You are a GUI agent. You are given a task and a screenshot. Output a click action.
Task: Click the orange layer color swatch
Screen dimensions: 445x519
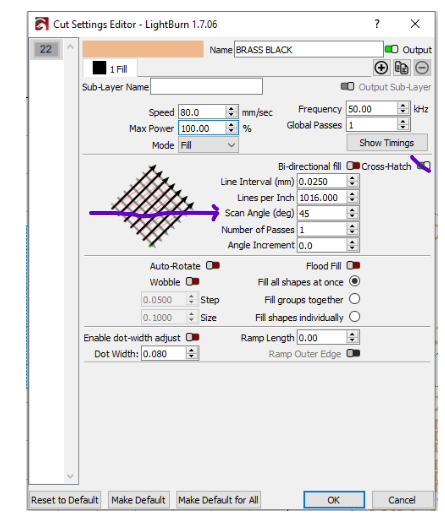[x=143, y=49]
